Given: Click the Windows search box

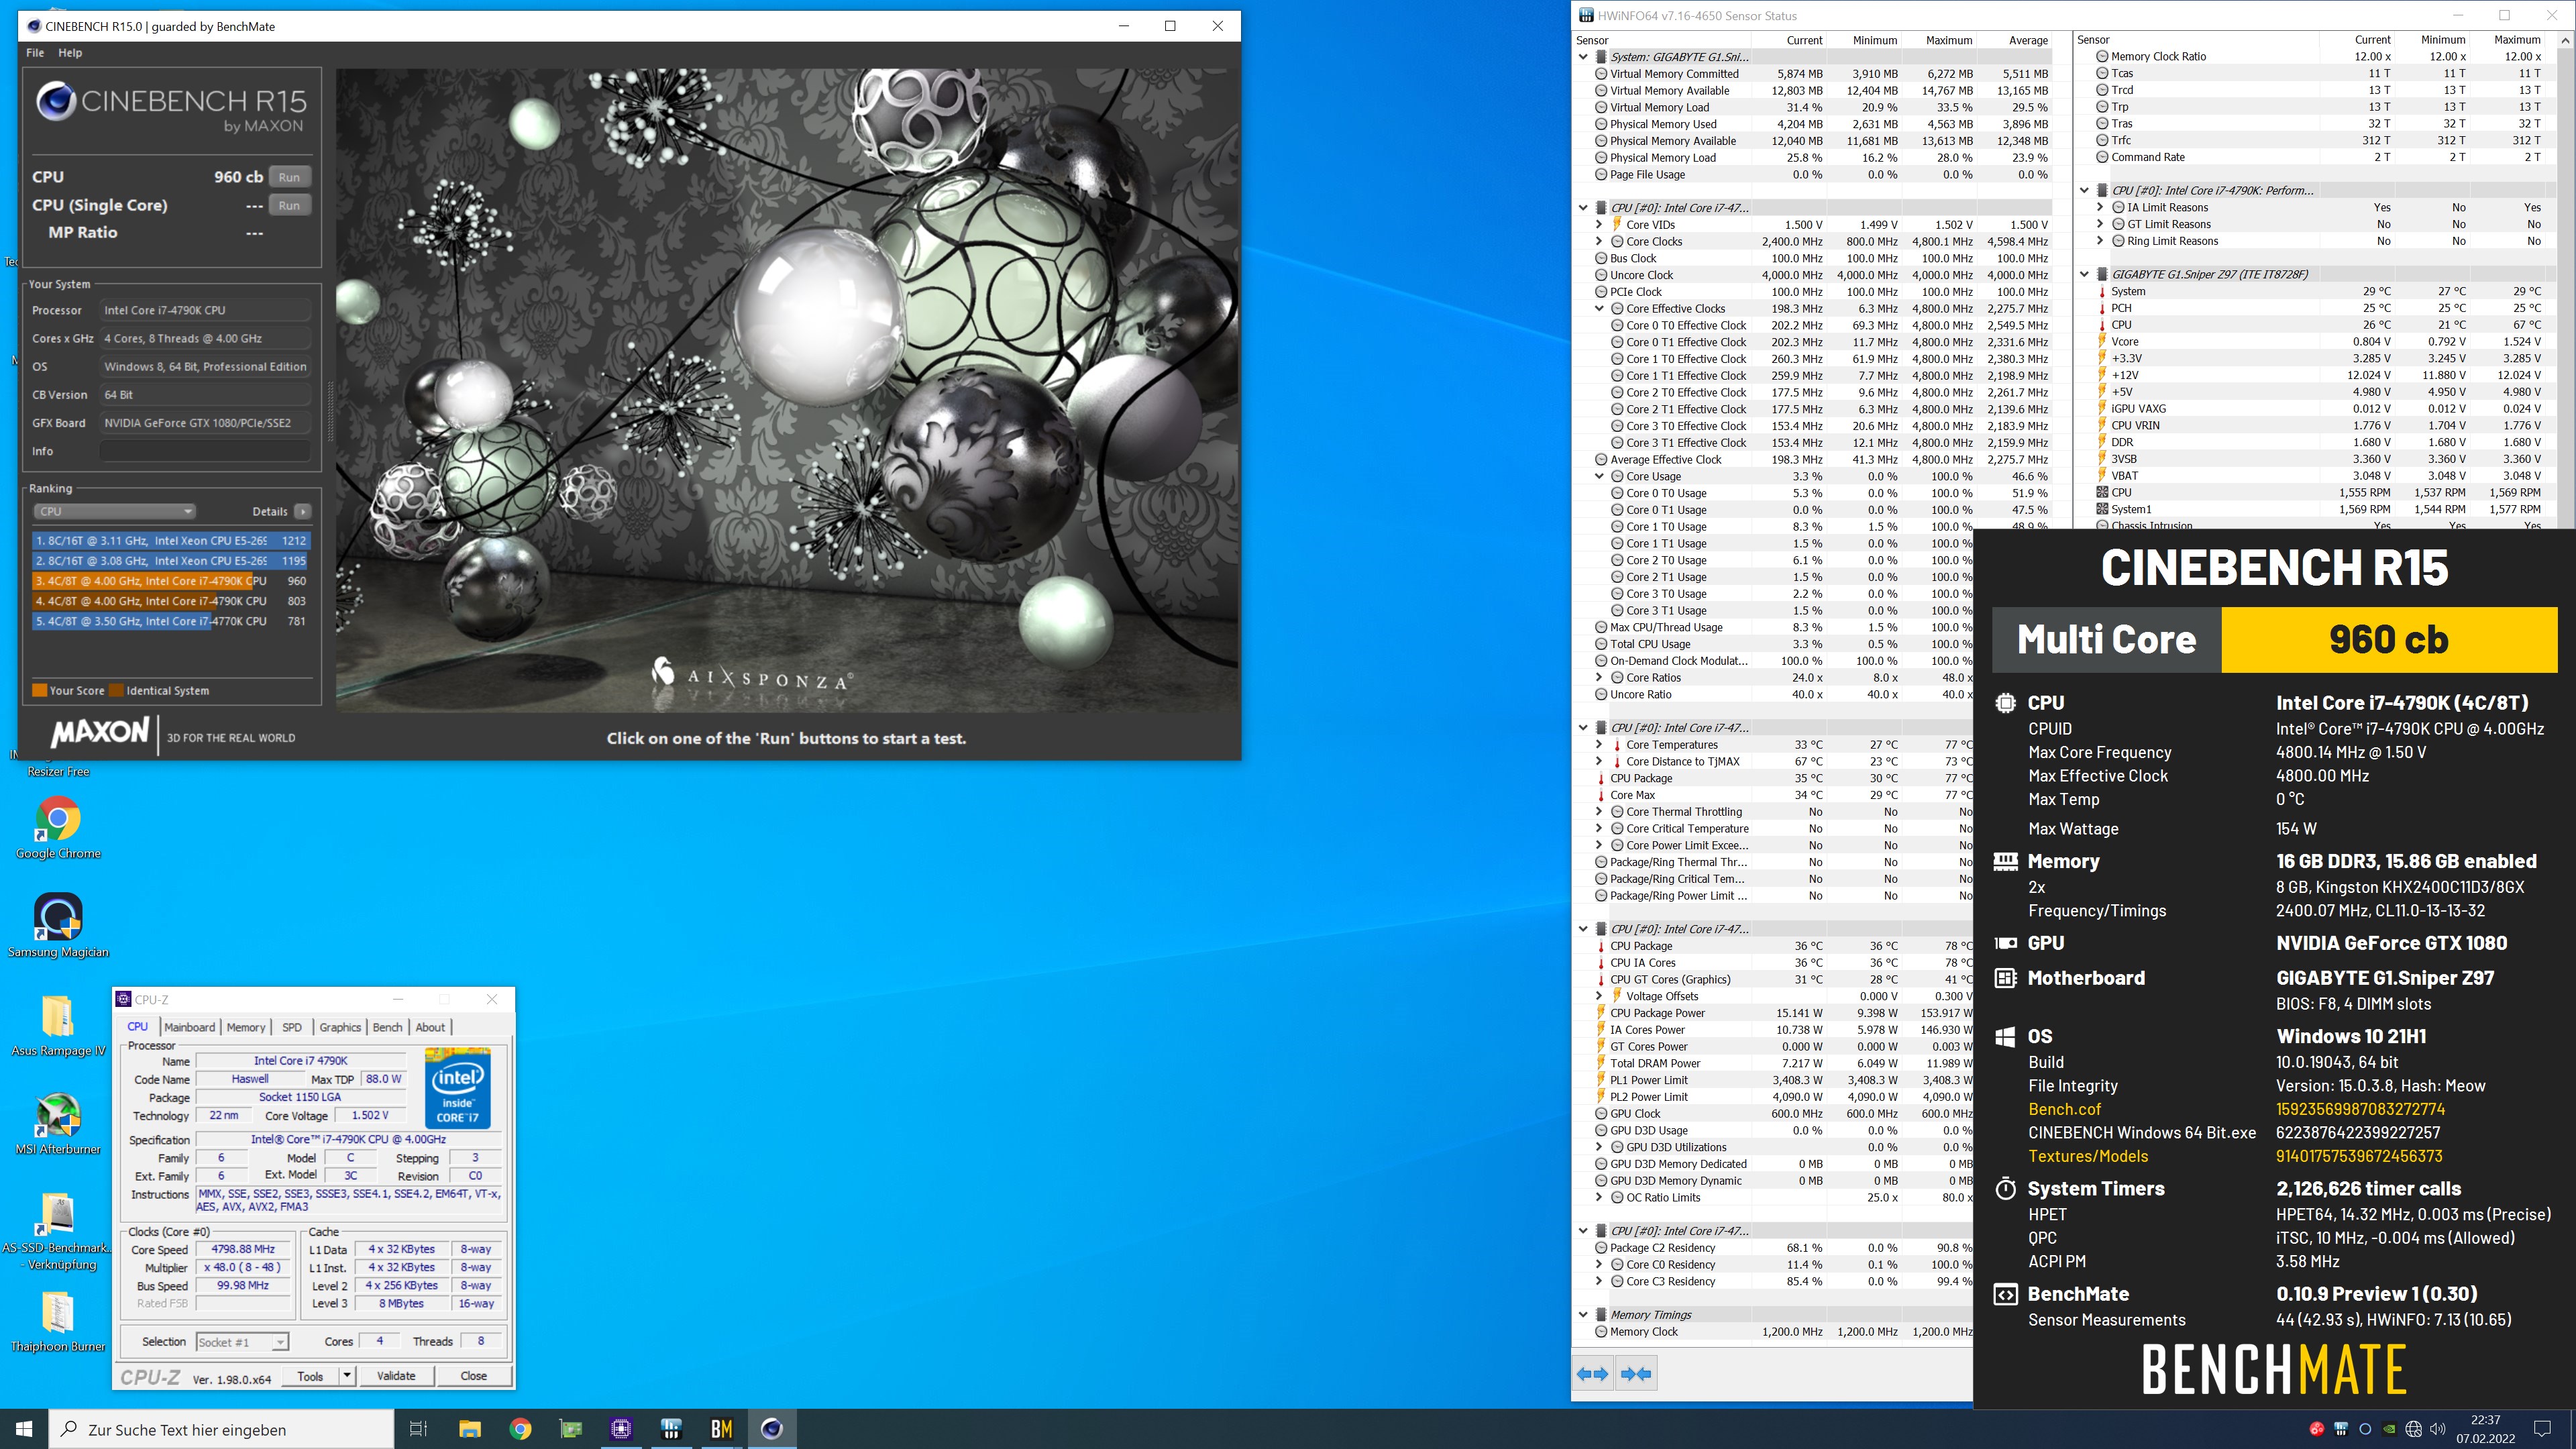Looking at the screenshot, I should (x=221, y=1429).
